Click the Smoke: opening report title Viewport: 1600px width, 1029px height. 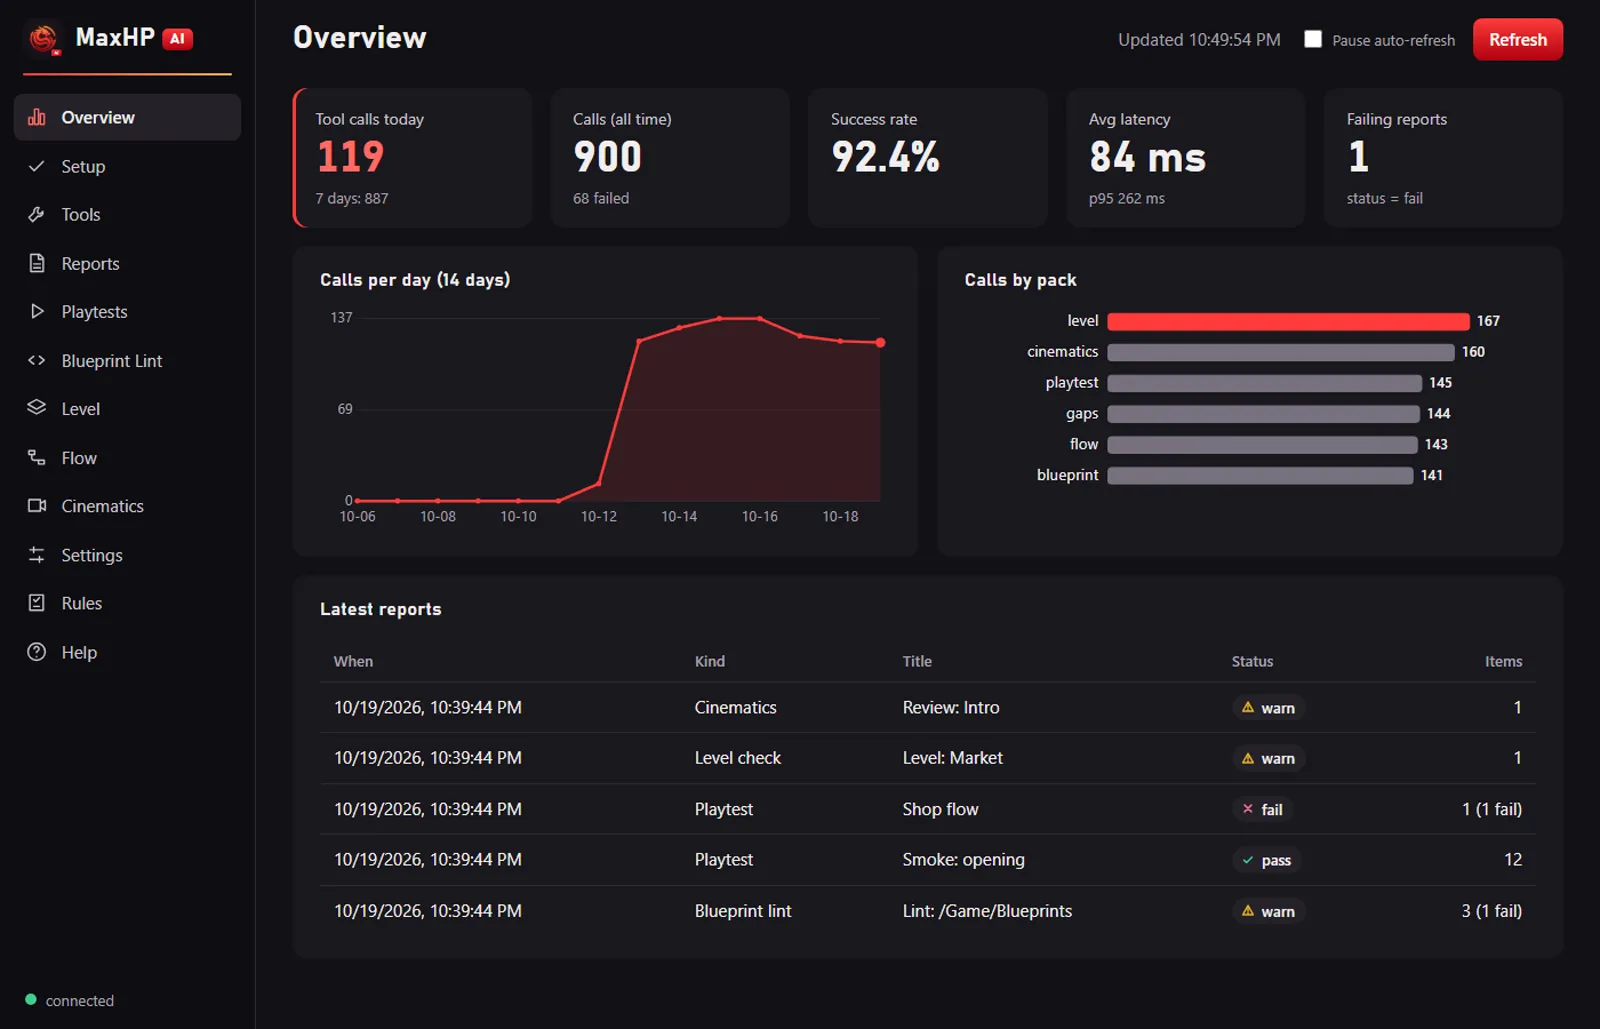coord(963,860)
